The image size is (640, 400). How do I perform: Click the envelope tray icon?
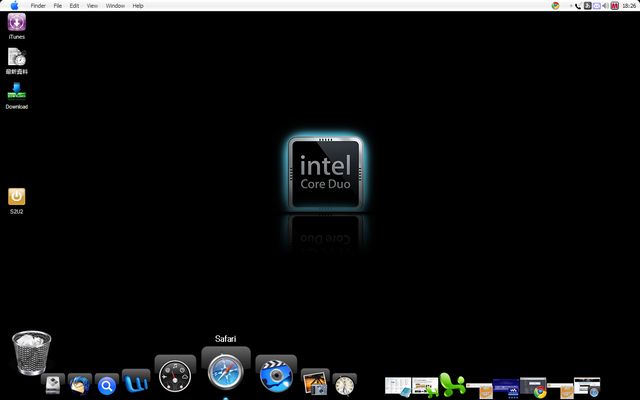[596, 6]
